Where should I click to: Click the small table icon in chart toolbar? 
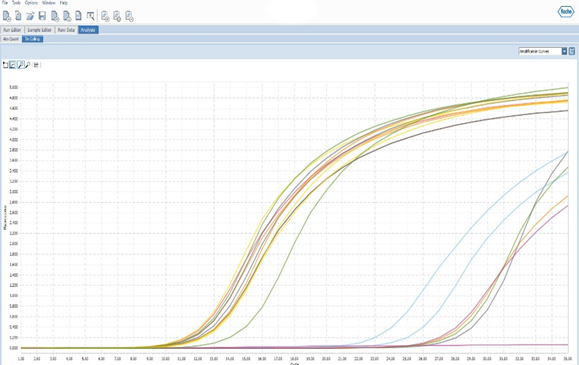click(36, 65)
